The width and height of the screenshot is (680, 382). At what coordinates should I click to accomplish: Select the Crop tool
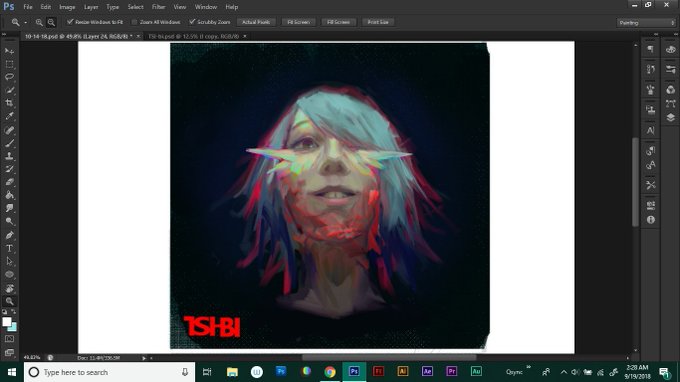click(x=9, y=103)
